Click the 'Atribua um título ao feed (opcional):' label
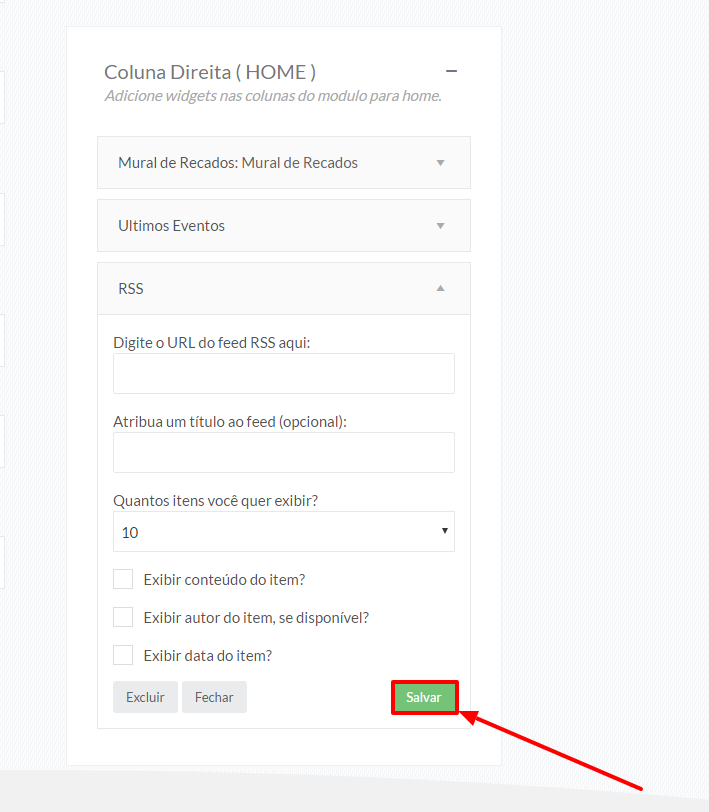Image resolution: width=709 pixels, height=812 pixels. point(230,422)
